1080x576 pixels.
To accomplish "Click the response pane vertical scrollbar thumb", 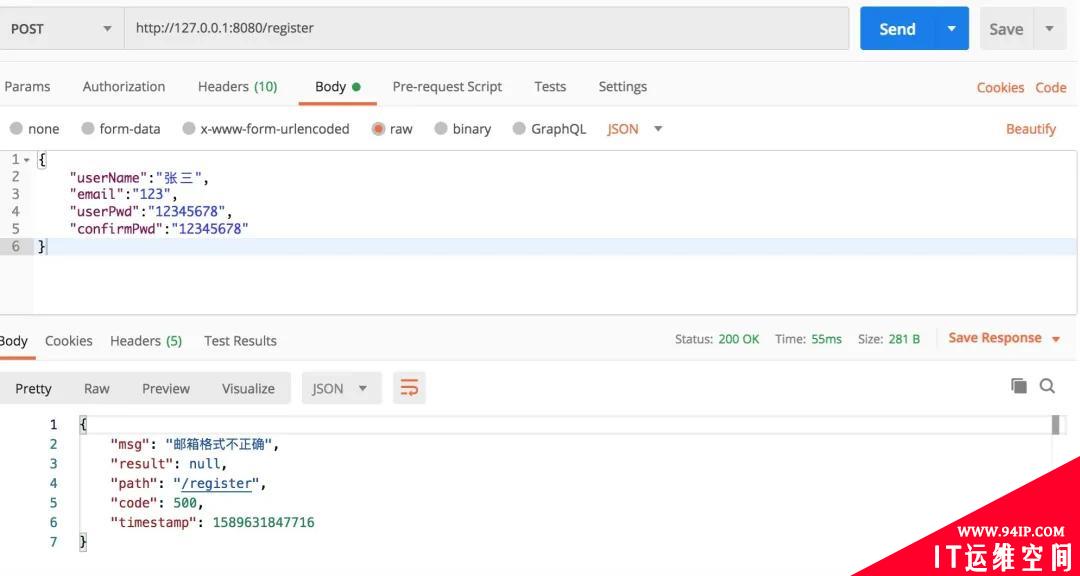I will pos(1055,425).
